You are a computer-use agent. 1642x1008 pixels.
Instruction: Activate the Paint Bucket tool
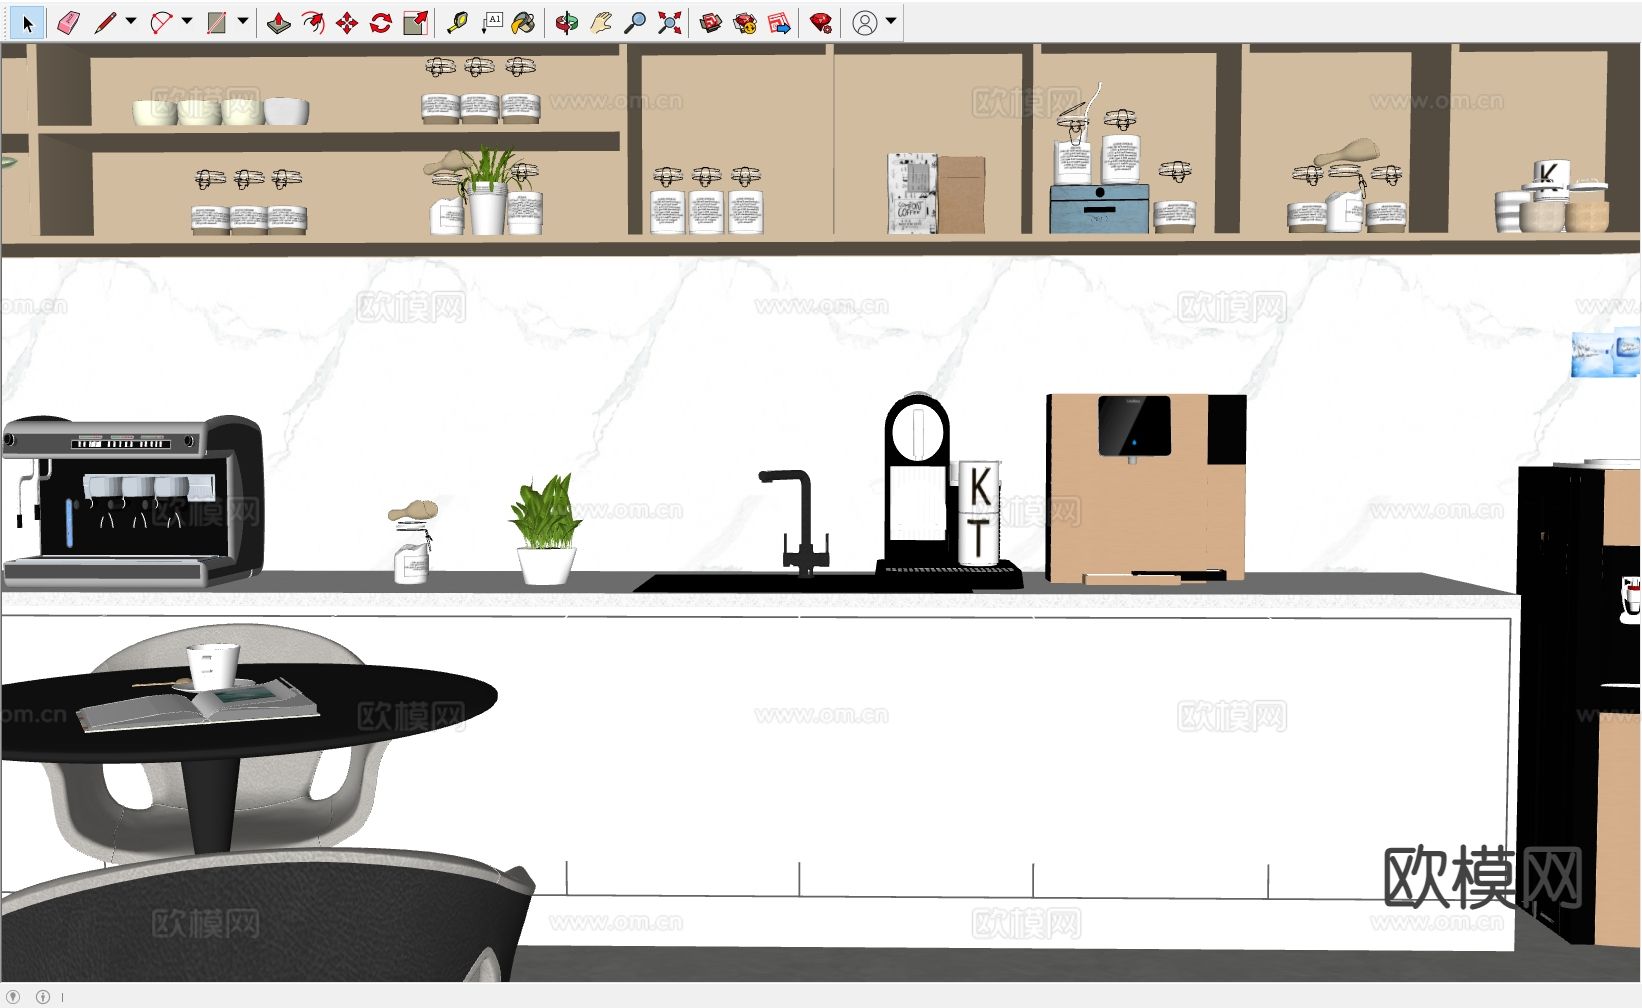(x=523, y=22)
